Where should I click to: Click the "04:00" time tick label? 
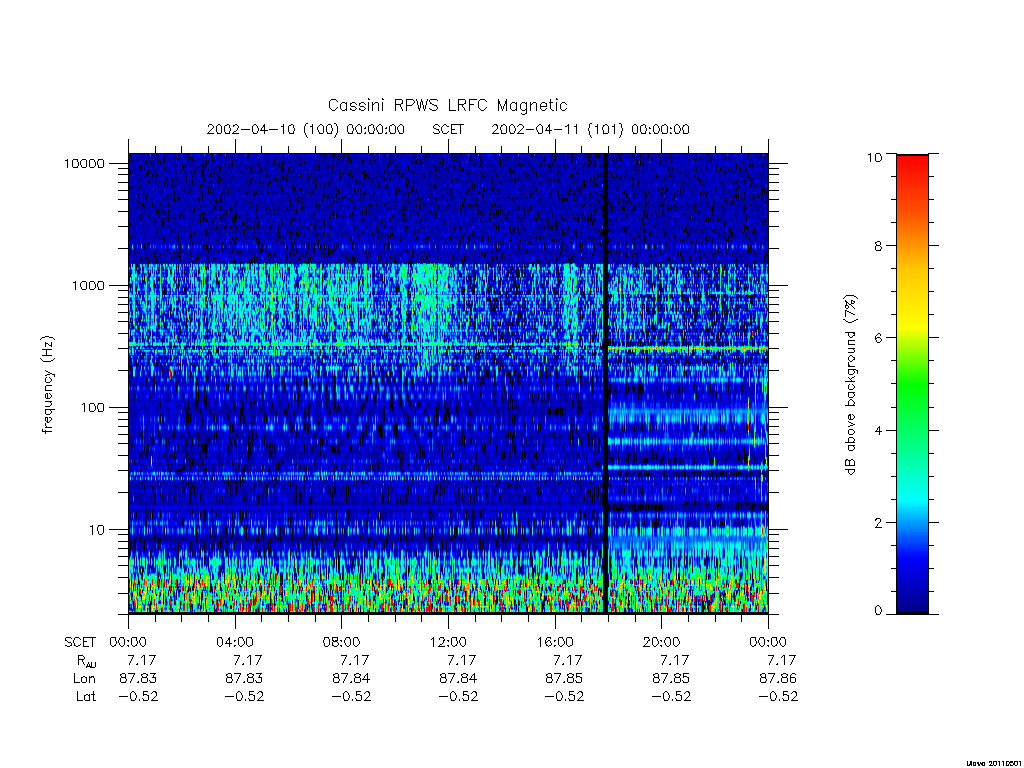coord(235,642)
